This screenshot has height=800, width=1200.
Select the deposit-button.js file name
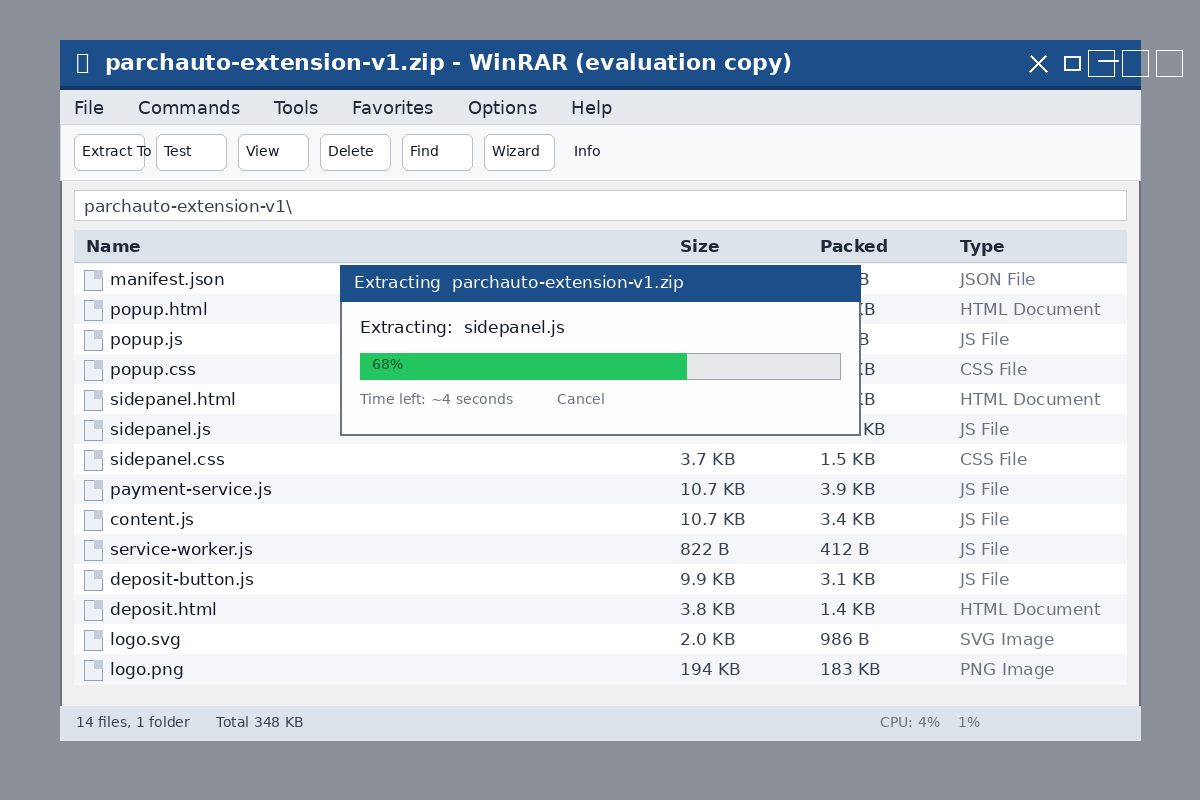coord(182,580)
